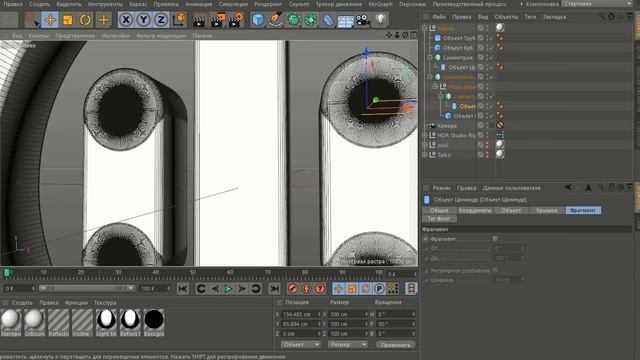Open the Рендеринг main menu
This screenshot has width=640, height=360.
click(268, 4)
